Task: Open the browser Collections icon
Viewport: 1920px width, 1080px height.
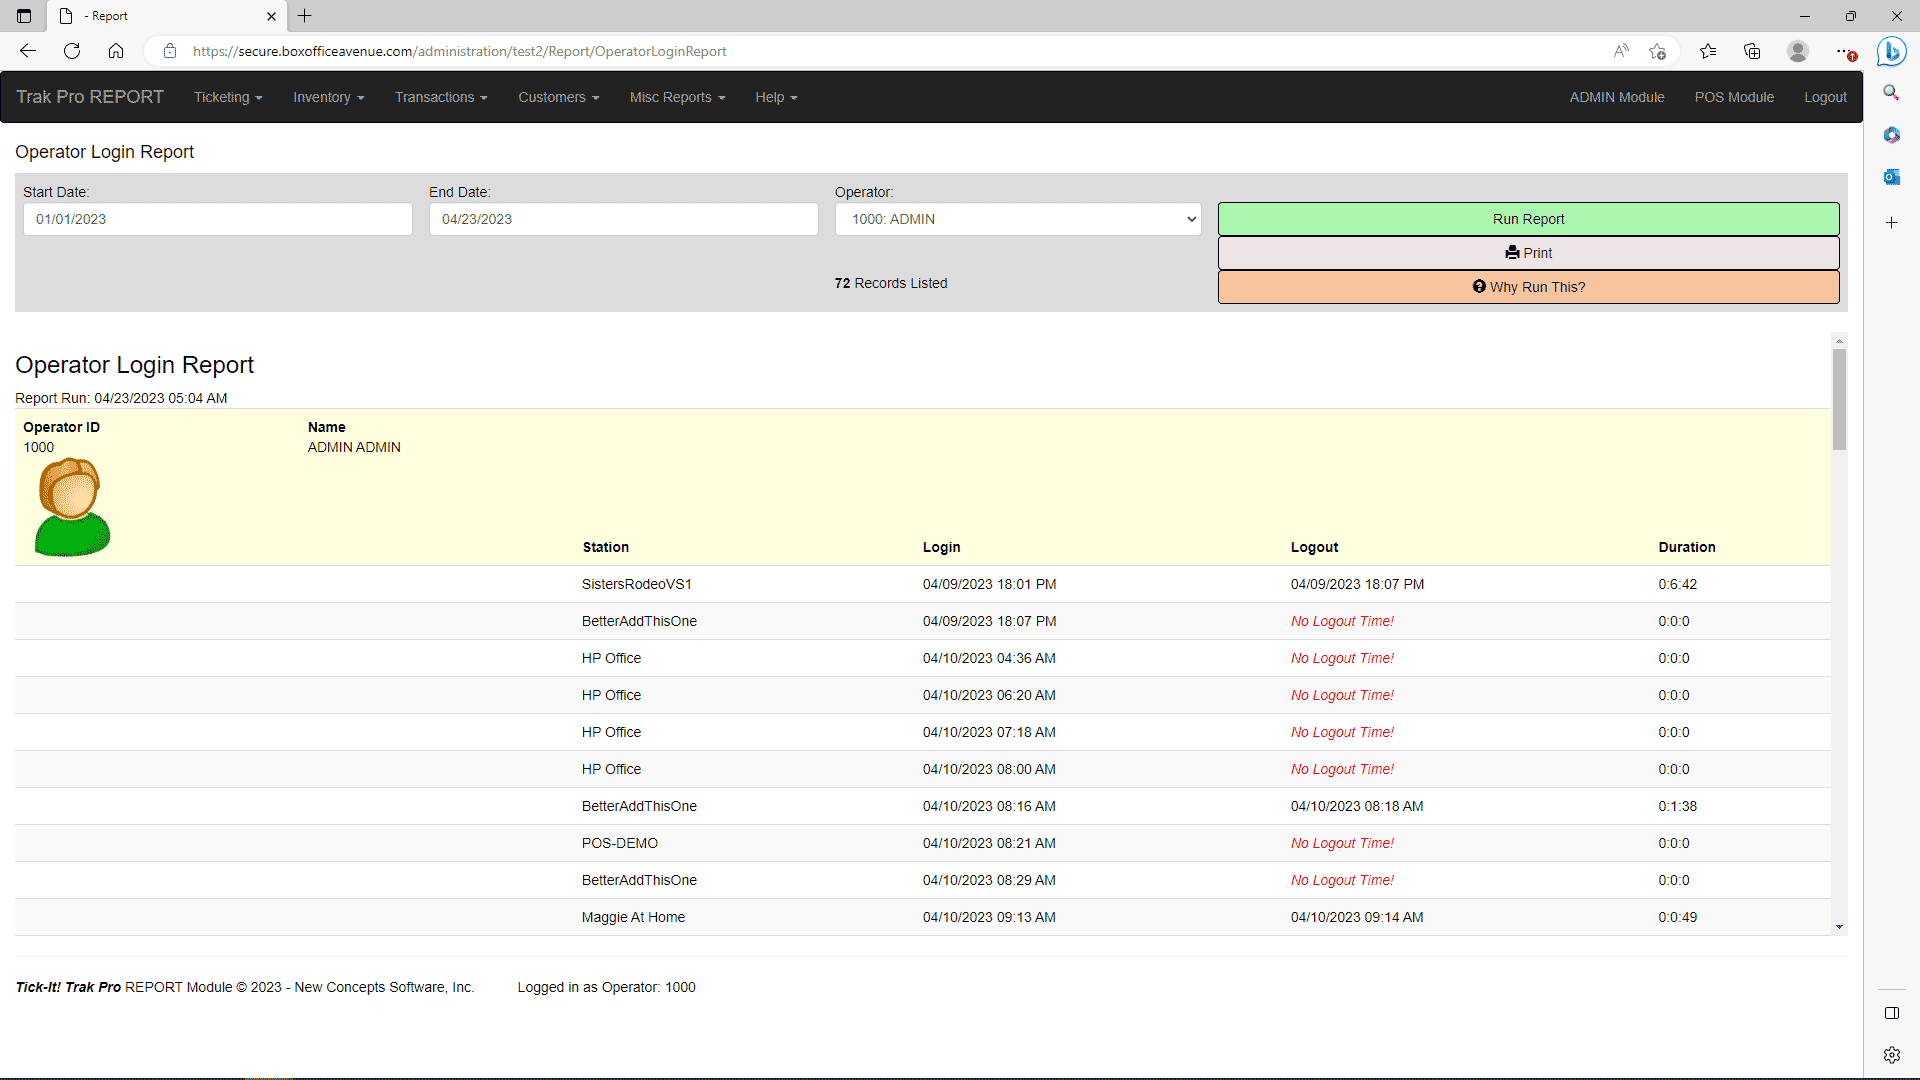Action: pyautogui.click(x=1752, y=51)
